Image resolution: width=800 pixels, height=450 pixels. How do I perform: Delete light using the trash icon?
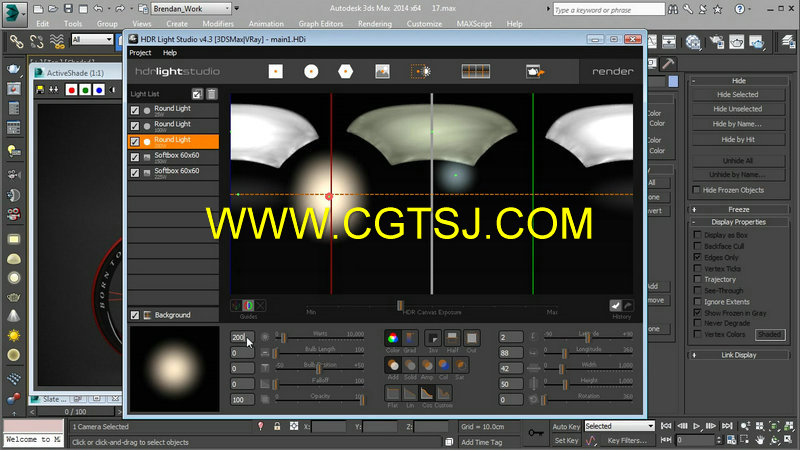click(x=212, y=93)
